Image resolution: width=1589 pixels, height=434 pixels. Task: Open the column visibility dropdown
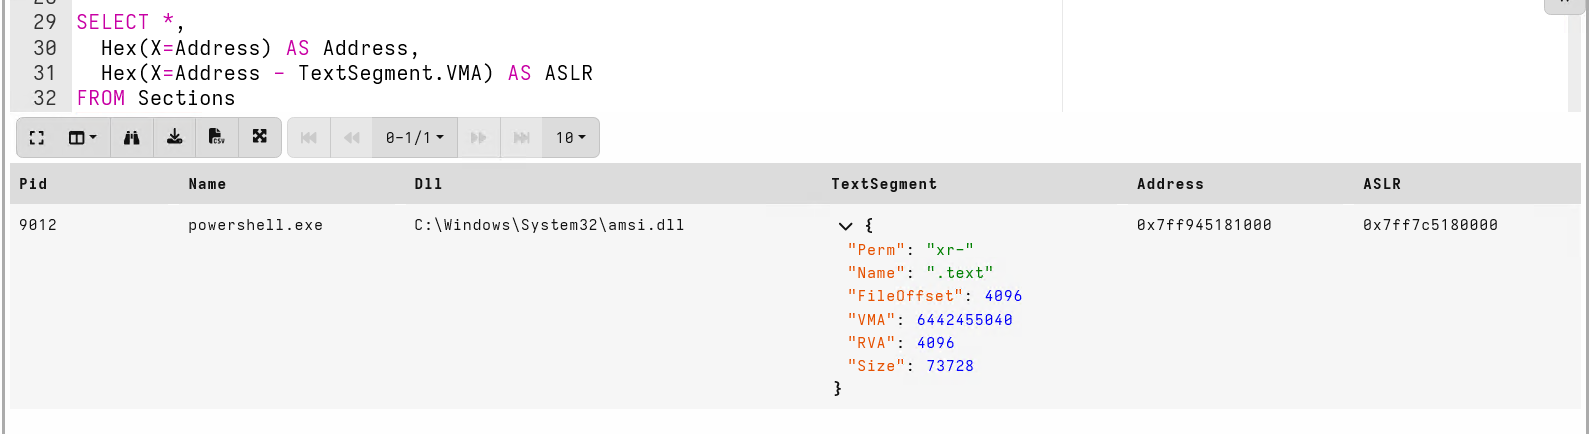point(82,138)
